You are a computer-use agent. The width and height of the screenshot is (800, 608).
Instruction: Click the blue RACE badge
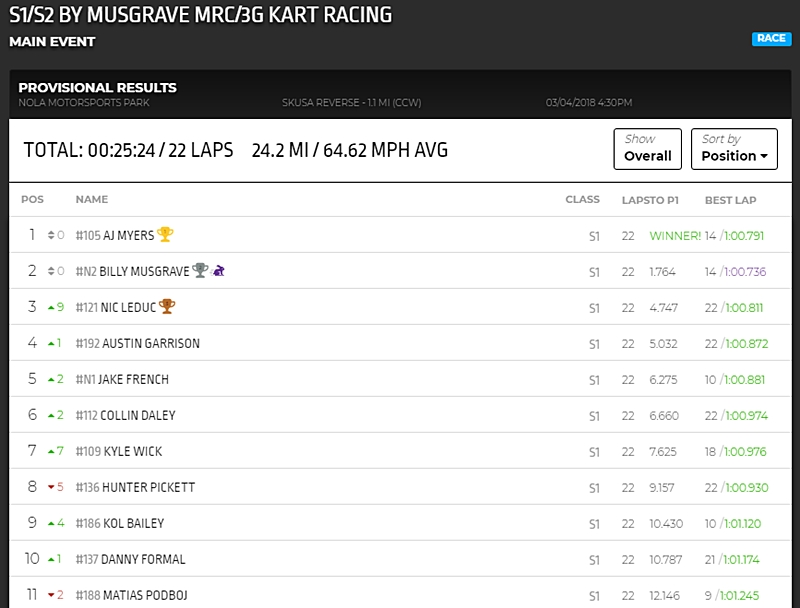[771, 39]
